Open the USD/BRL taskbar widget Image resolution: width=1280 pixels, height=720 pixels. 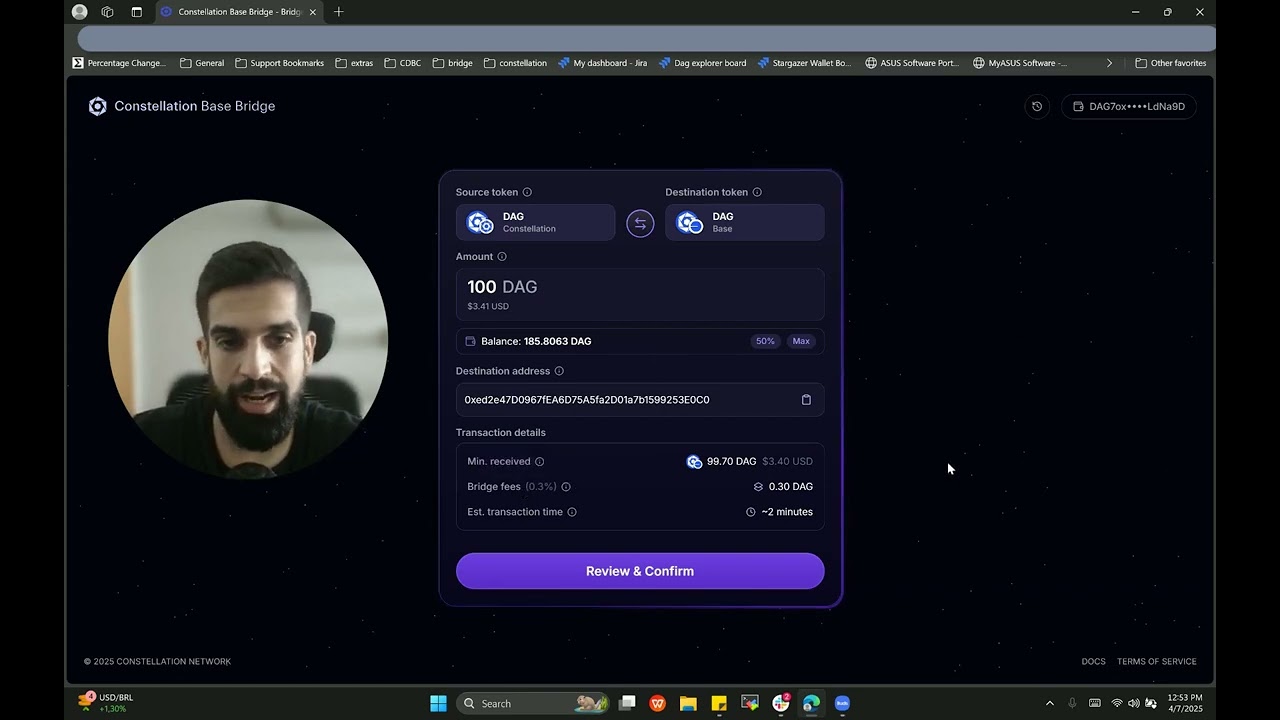point(105,703)
